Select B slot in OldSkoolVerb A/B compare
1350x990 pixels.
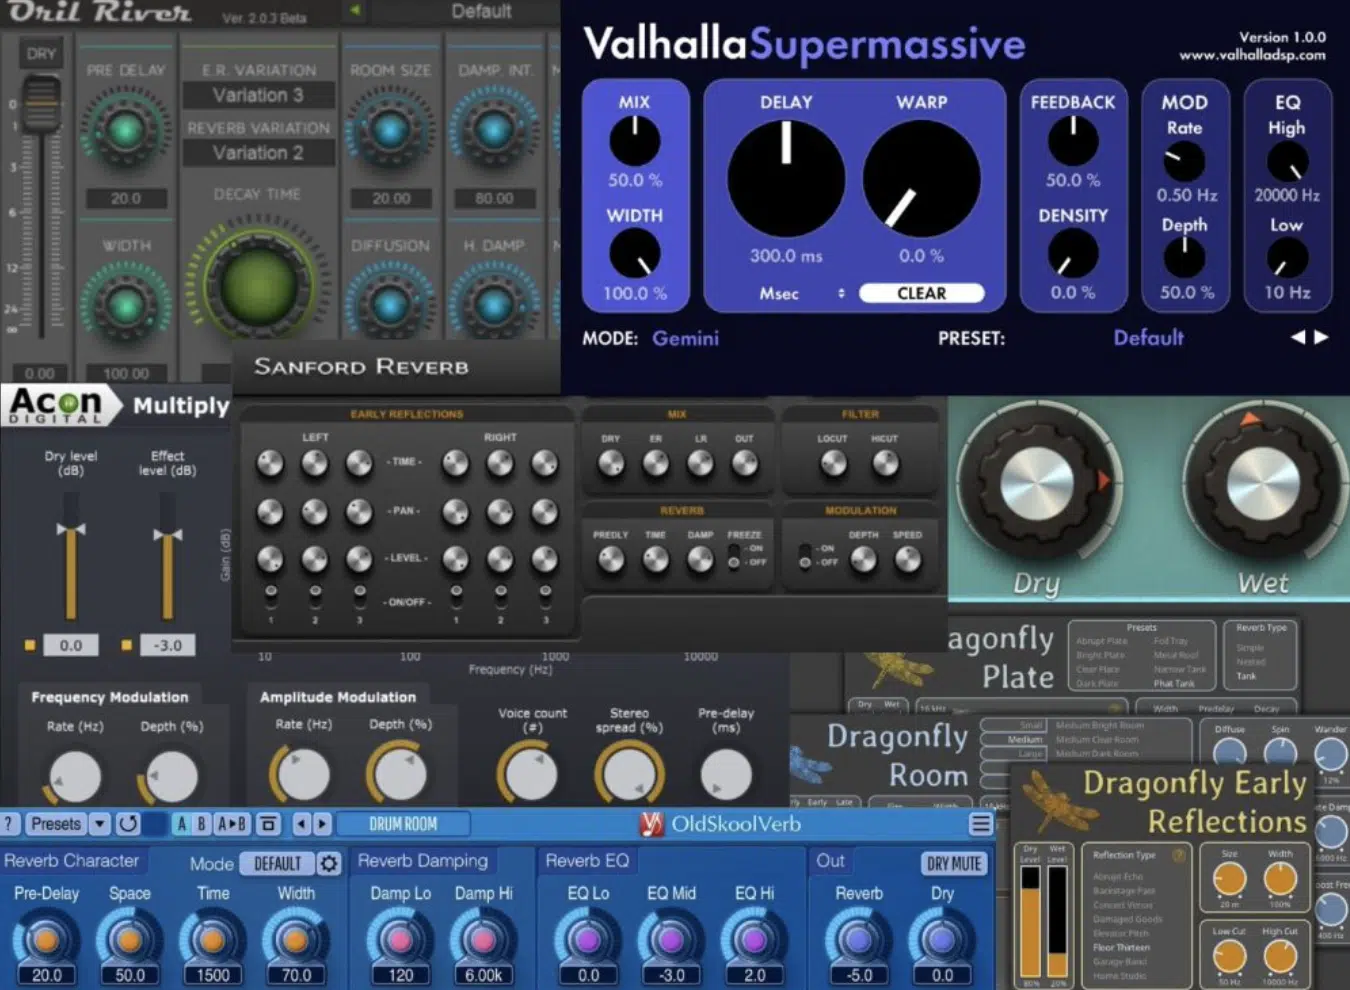(x=201, y=824)
